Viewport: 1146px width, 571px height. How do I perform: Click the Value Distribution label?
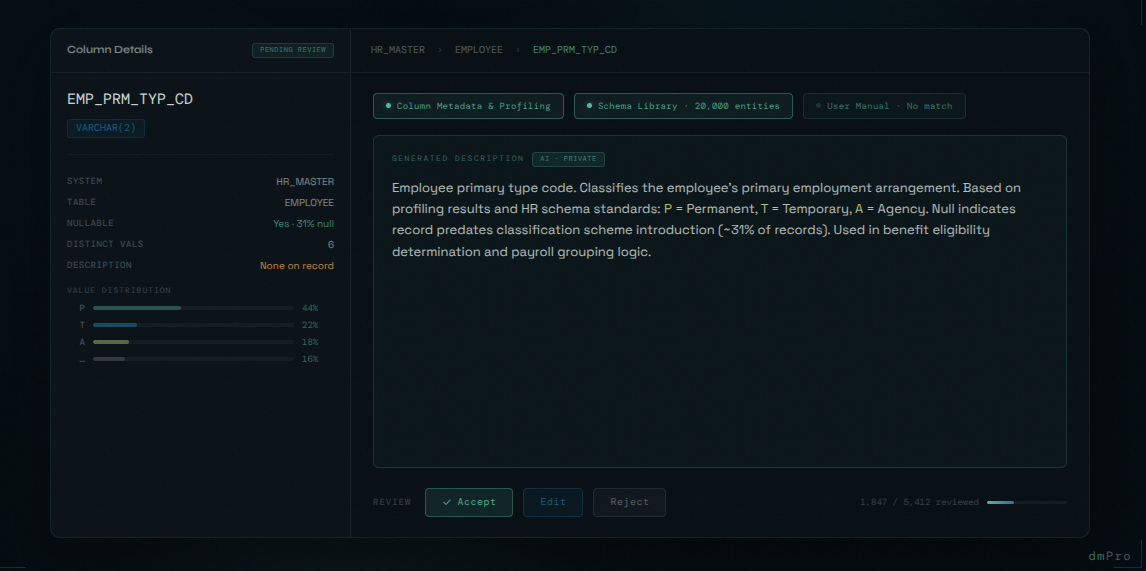tap(118, 290)
